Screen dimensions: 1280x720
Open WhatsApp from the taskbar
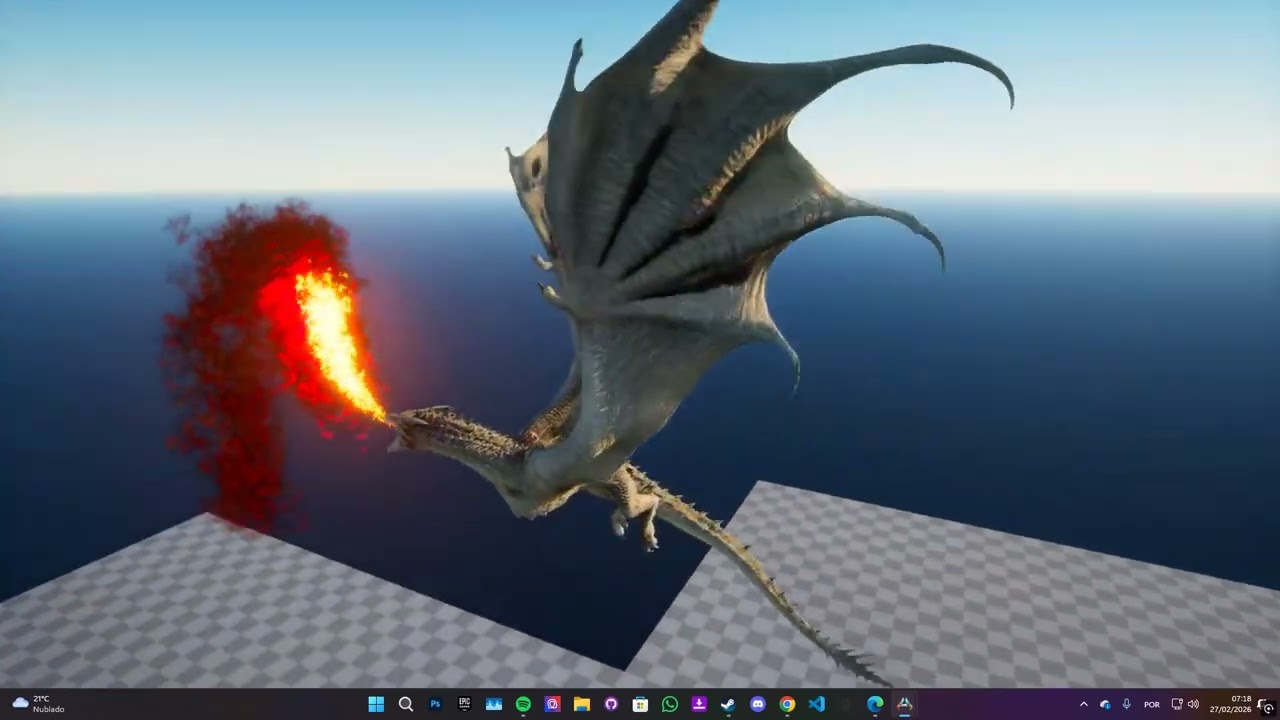669,704
